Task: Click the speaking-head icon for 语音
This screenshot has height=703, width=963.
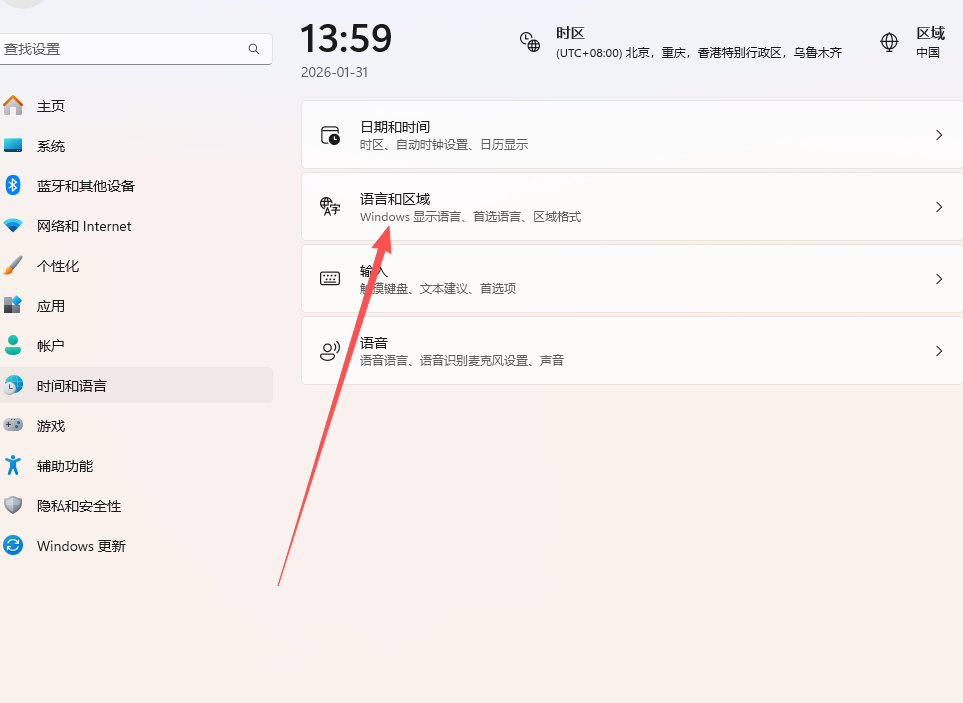Action: pyautogui.click(x=330, y=351)
